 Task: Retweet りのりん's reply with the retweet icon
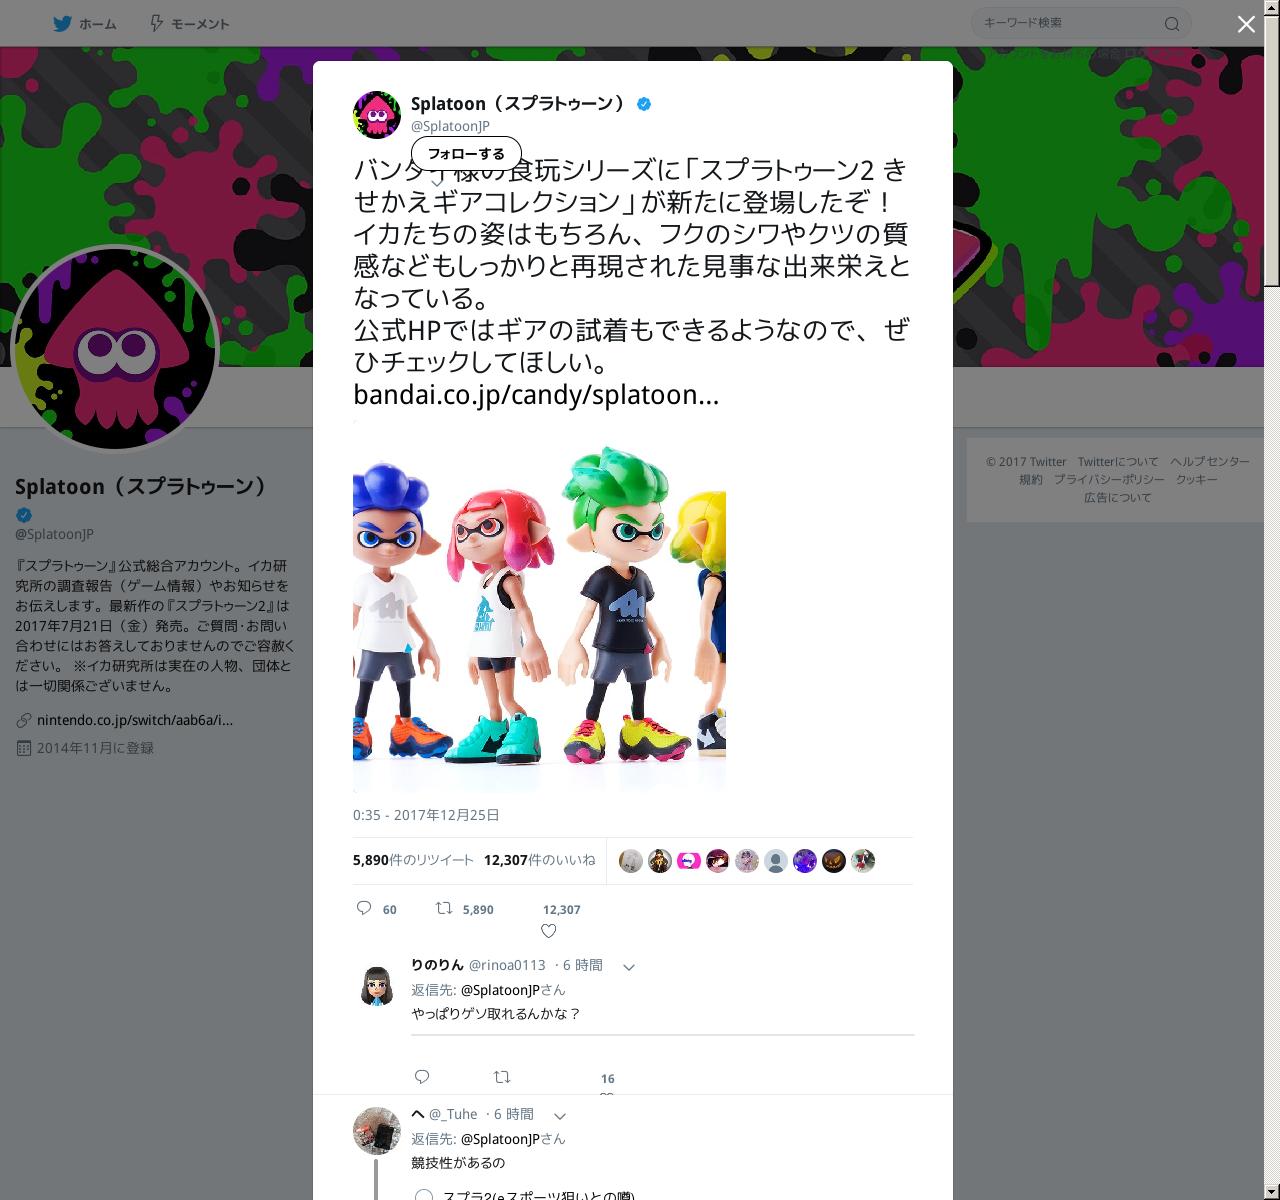[x=502, y=1076]
